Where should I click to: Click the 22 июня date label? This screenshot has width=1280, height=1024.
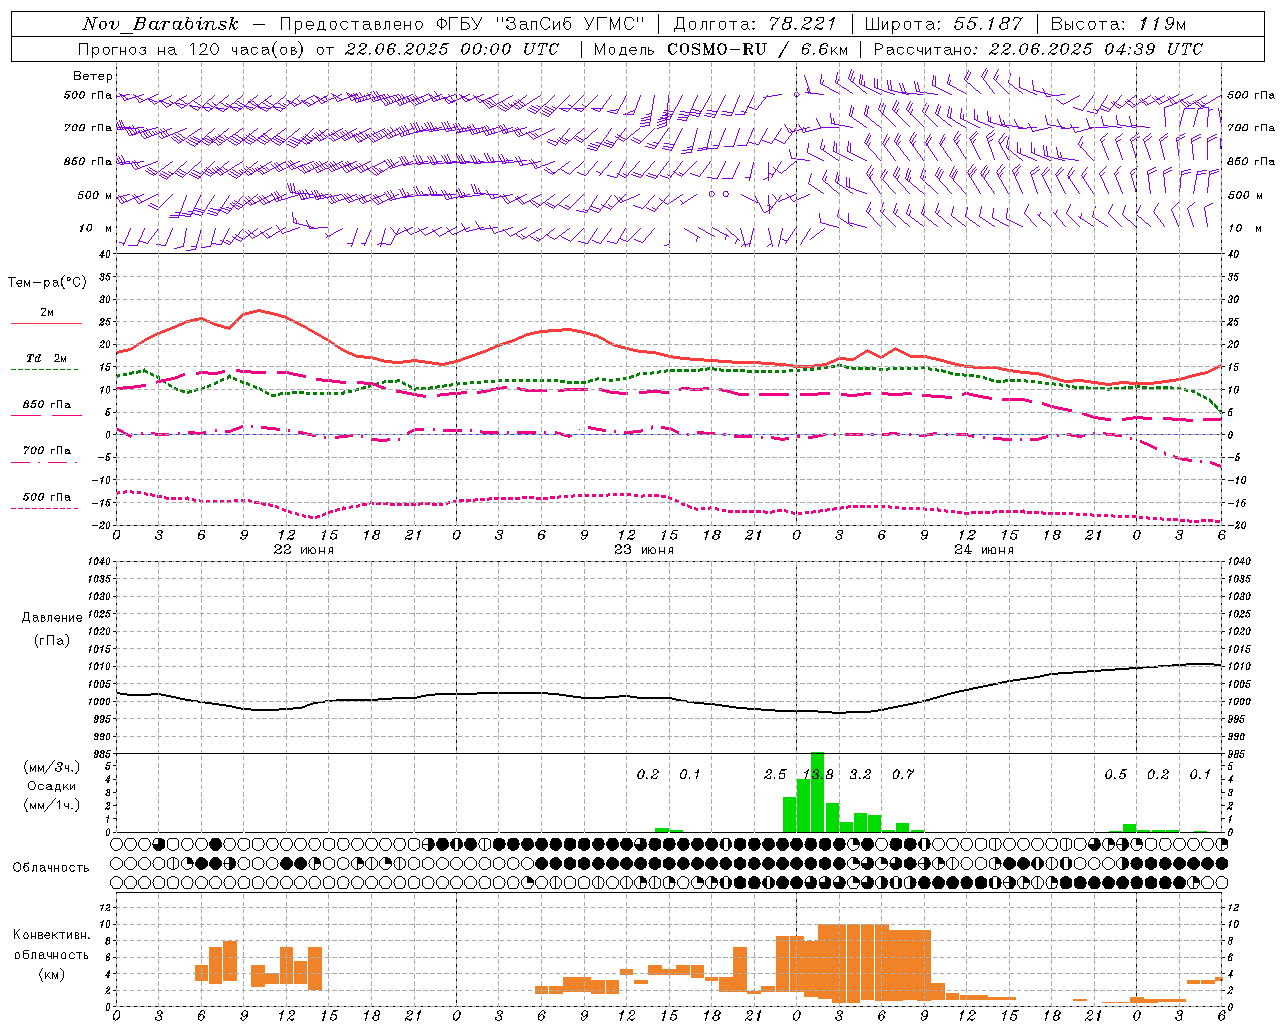[x=304, y=550]
